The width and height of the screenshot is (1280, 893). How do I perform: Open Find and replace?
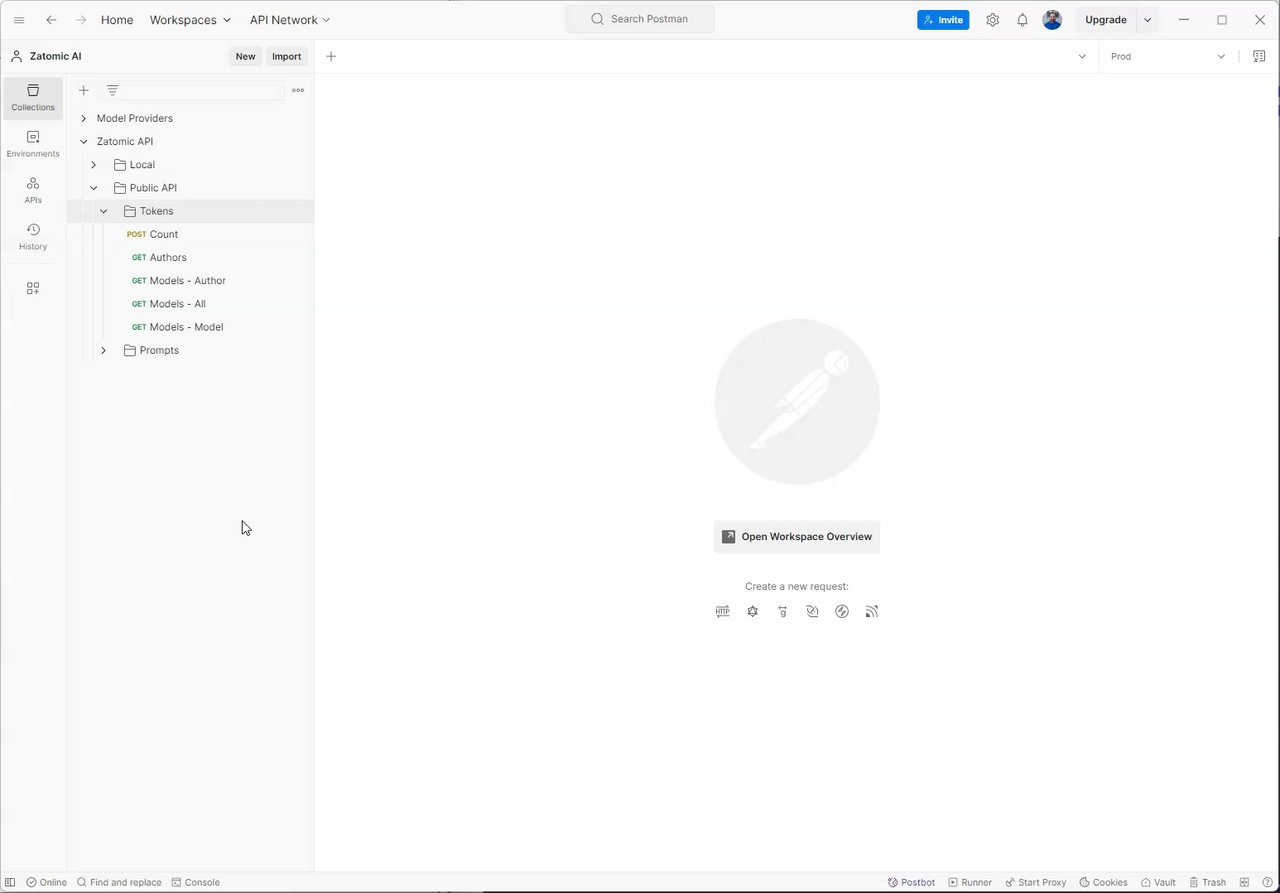point(119,882)
